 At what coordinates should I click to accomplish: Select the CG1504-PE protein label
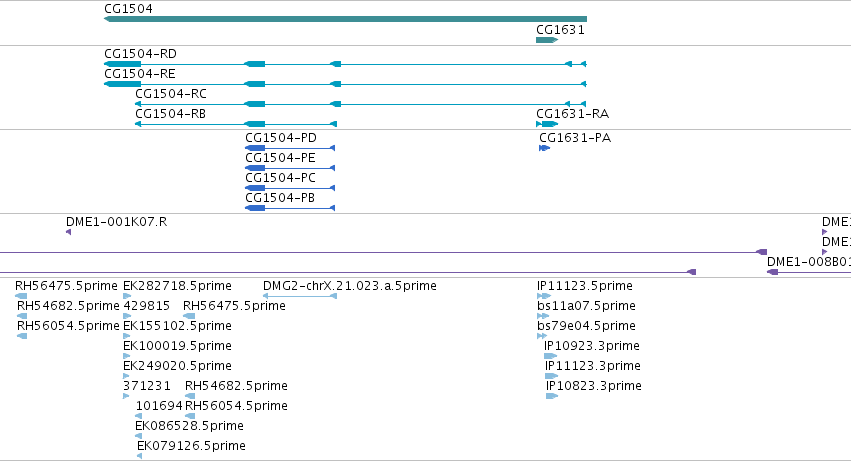click(x=281, y=158)
